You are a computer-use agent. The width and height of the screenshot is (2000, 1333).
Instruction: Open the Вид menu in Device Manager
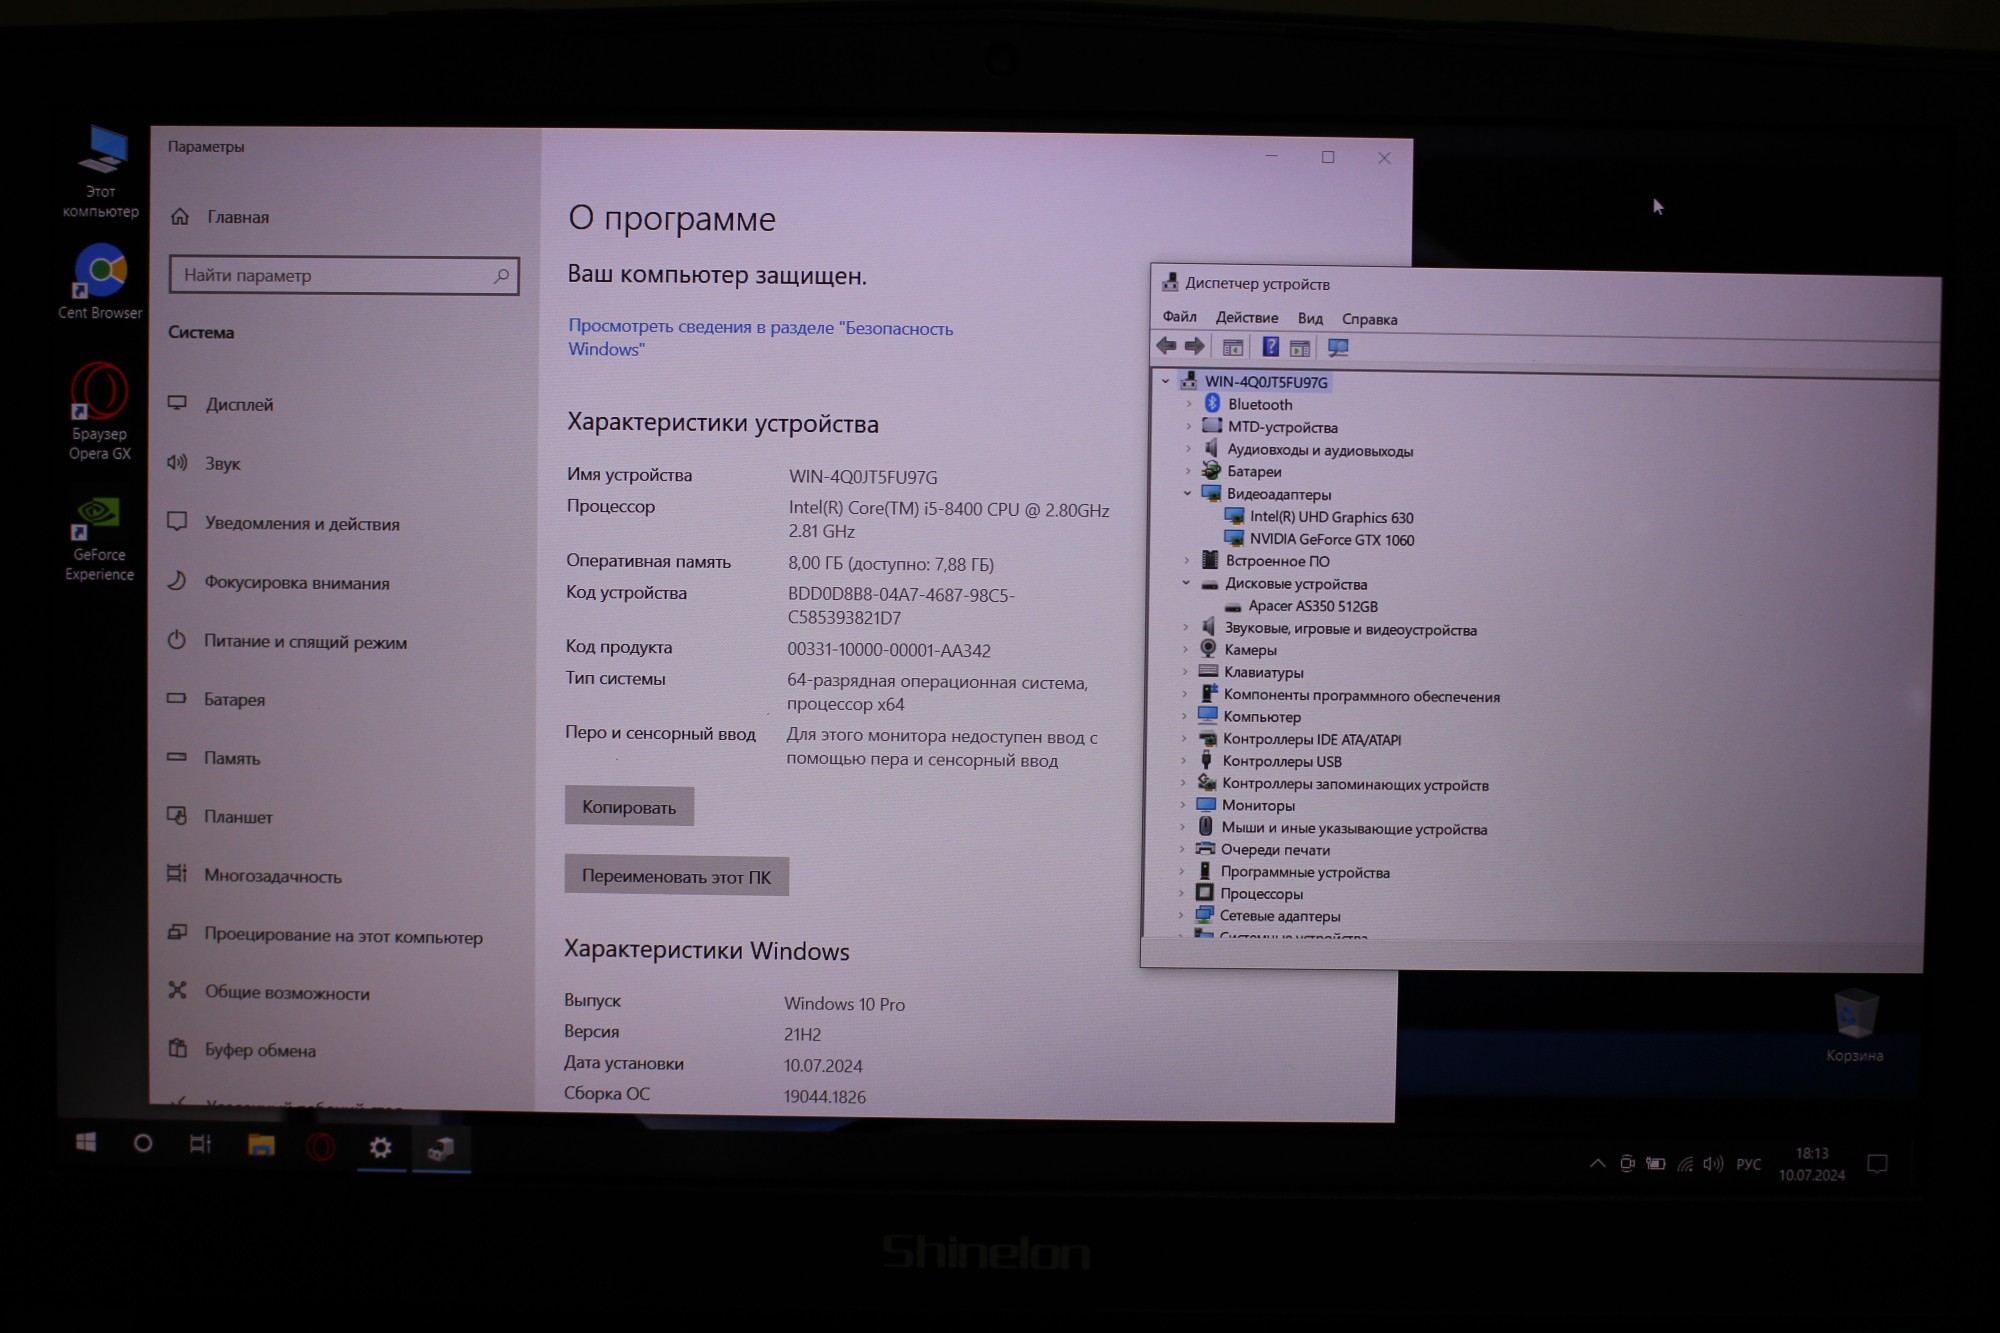[1310, 319]
